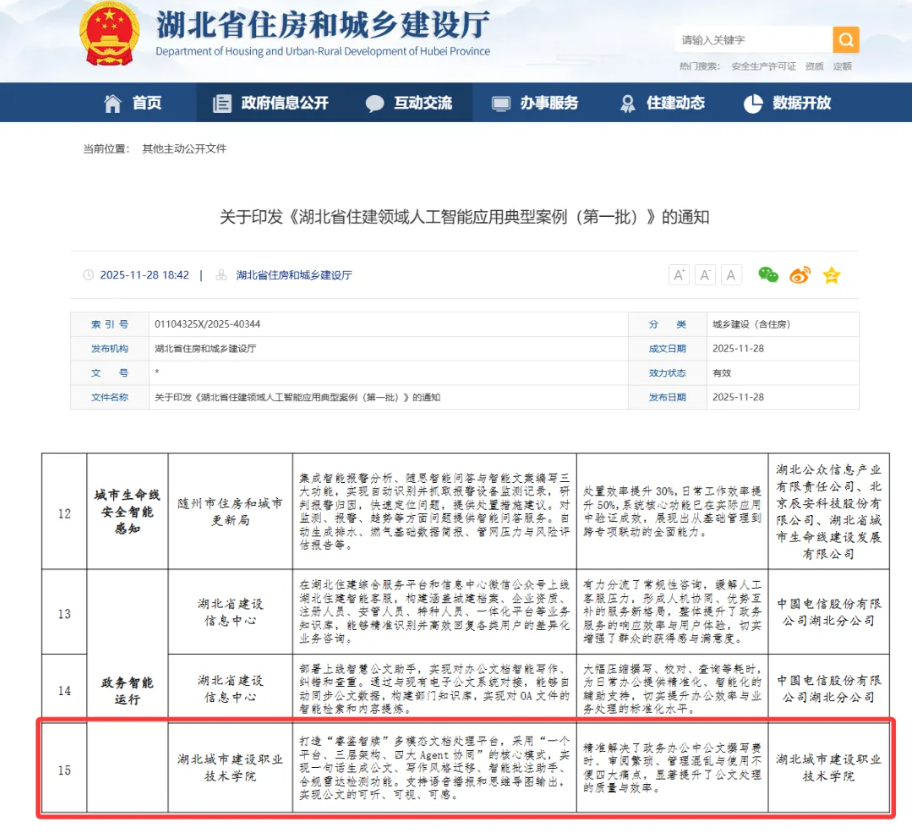The height and width of the screenshot is (832, 913).
Task: Click the national emblem logo
Action: [110, 32]
